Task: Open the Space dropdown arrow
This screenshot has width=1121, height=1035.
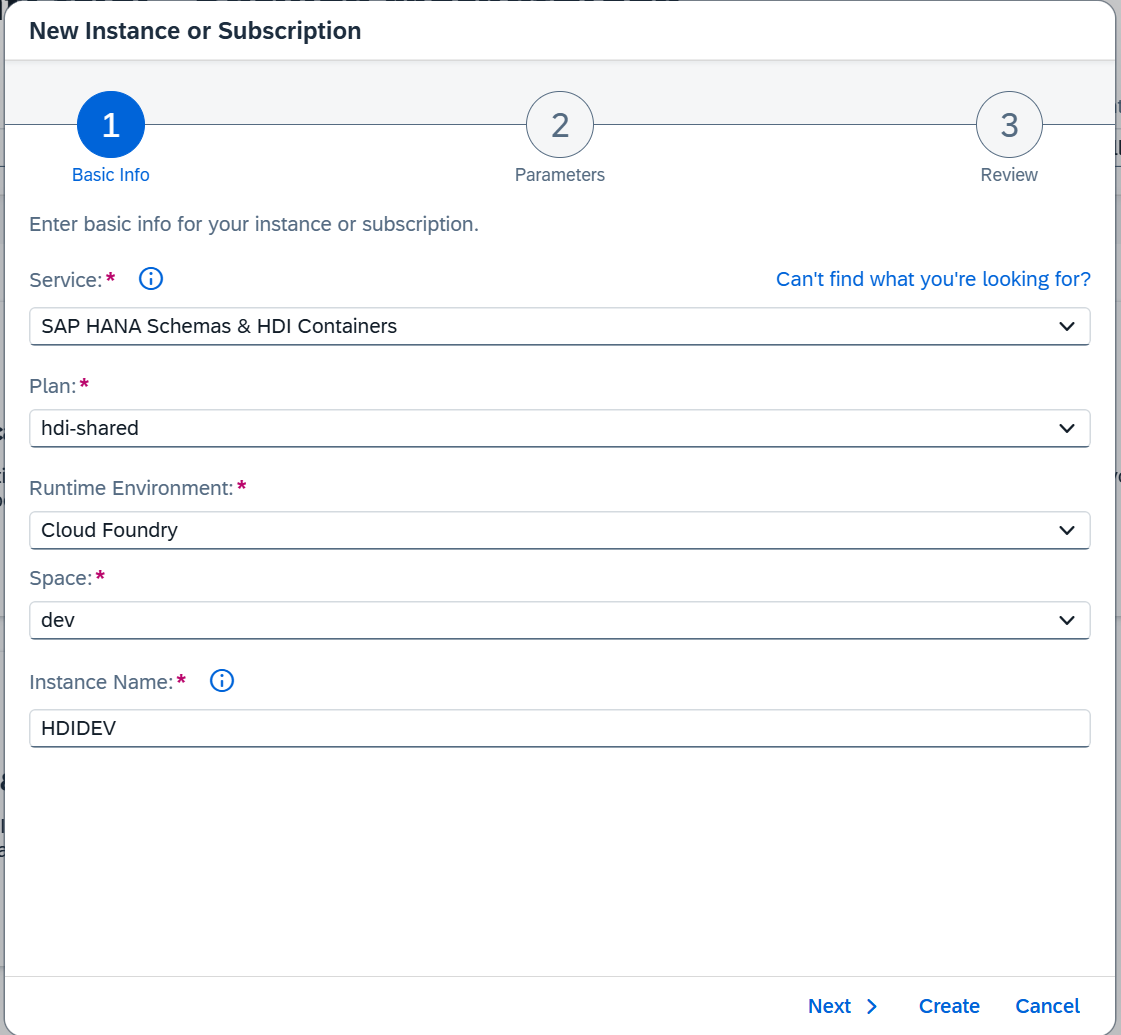Action: (1067, 620)
